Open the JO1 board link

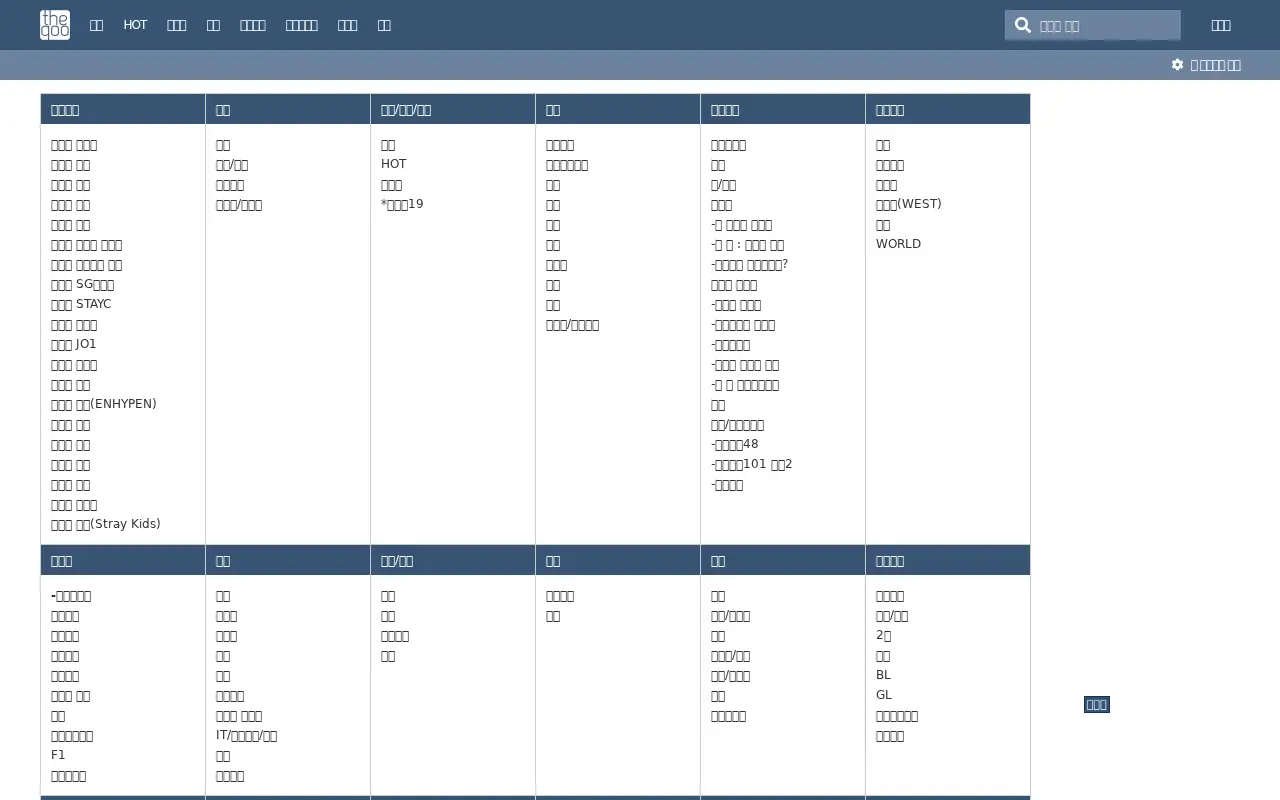point(74,344)
